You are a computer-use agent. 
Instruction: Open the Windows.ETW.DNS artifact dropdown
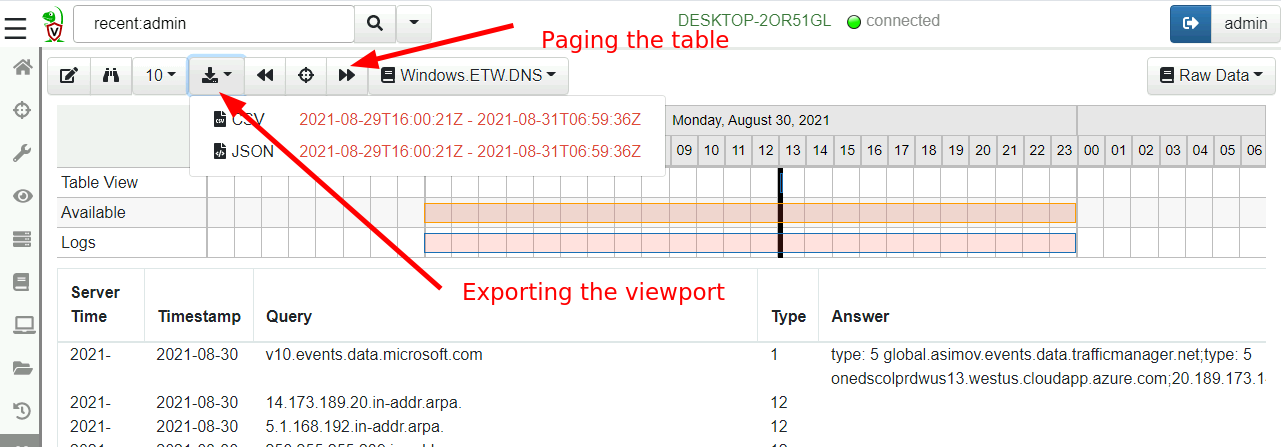click(x=468, y=75)
